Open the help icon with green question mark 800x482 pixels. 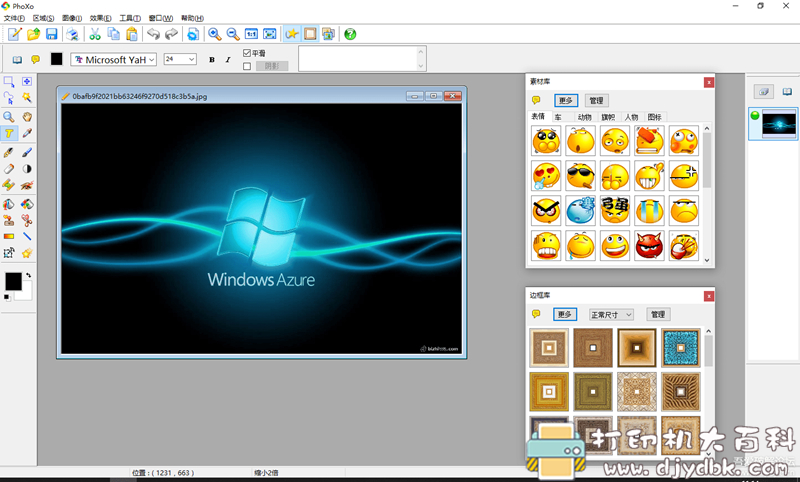point(350,34)
